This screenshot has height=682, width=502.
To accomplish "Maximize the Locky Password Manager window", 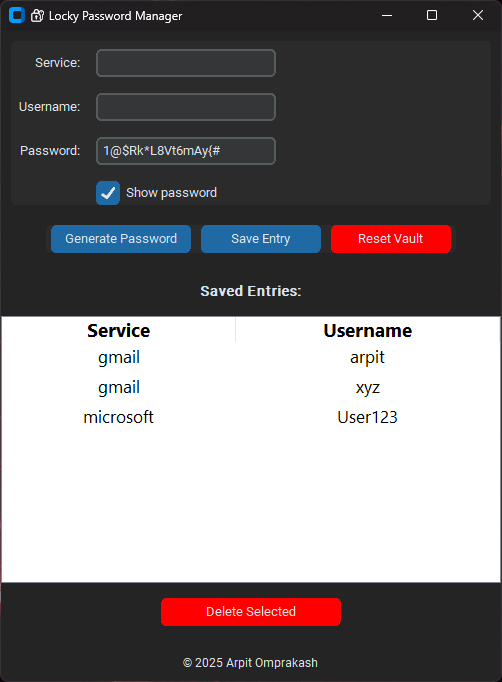I will tap(432, 15).
